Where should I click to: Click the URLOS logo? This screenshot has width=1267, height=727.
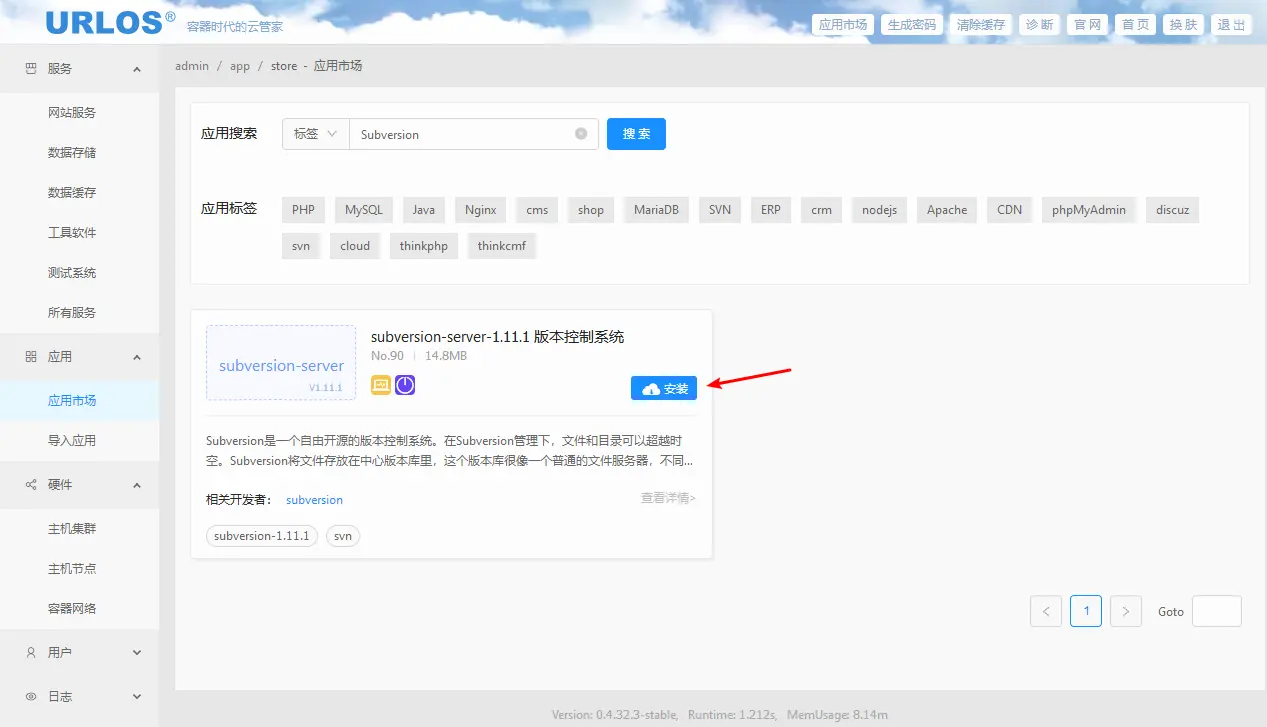(x=111, y=22)
